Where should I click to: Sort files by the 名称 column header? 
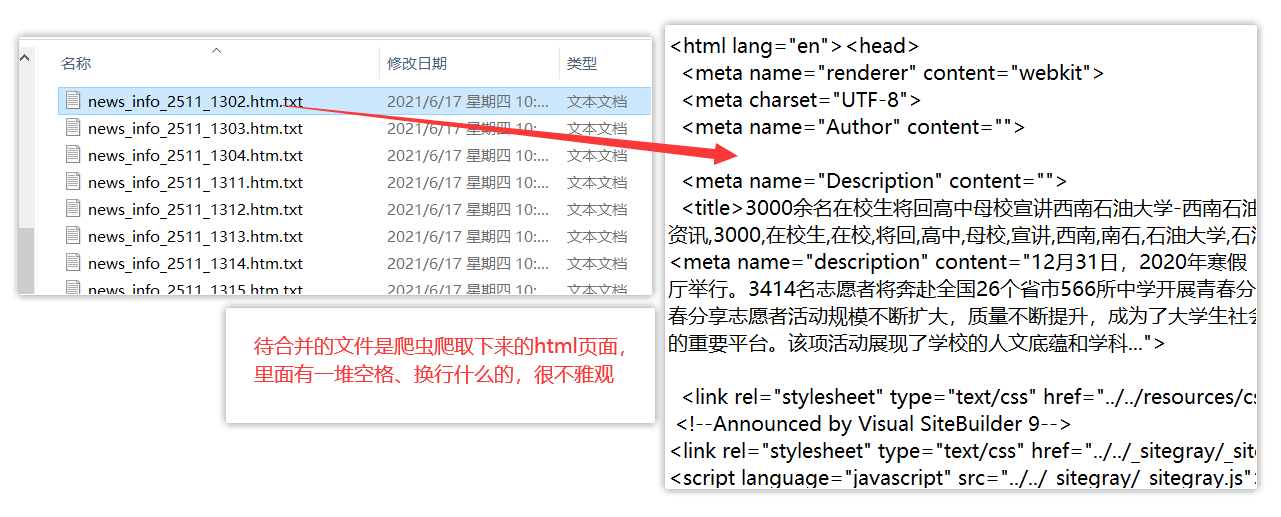point(76,63)
